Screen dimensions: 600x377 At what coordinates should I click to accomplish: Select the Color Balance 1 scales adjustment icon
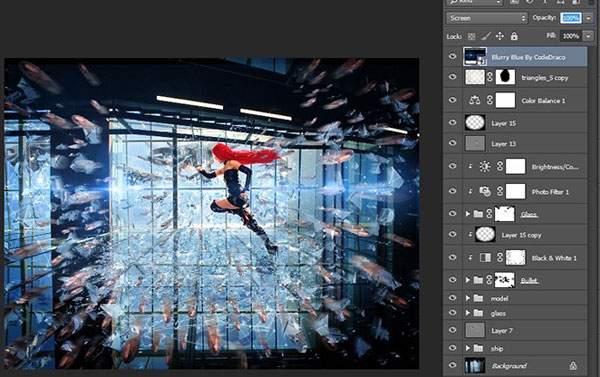[x=474, y=100]
